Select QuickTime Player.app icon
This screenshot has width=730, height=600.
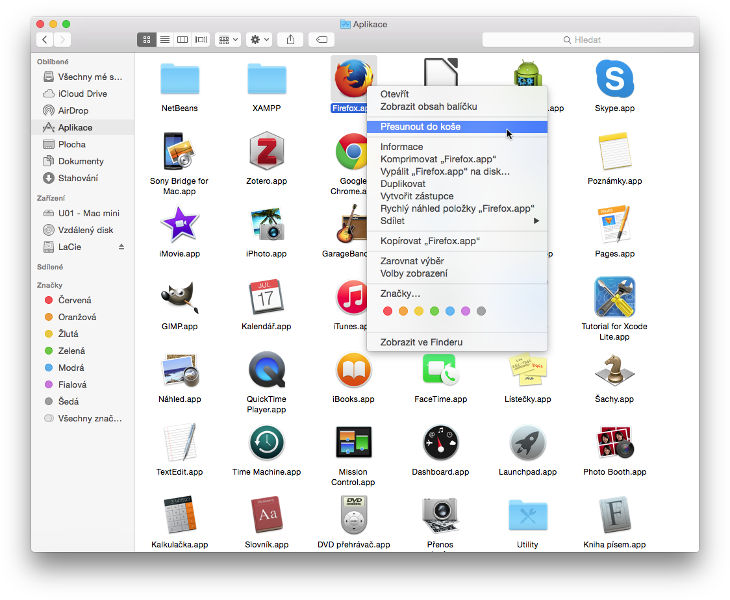tap(267, 370)
